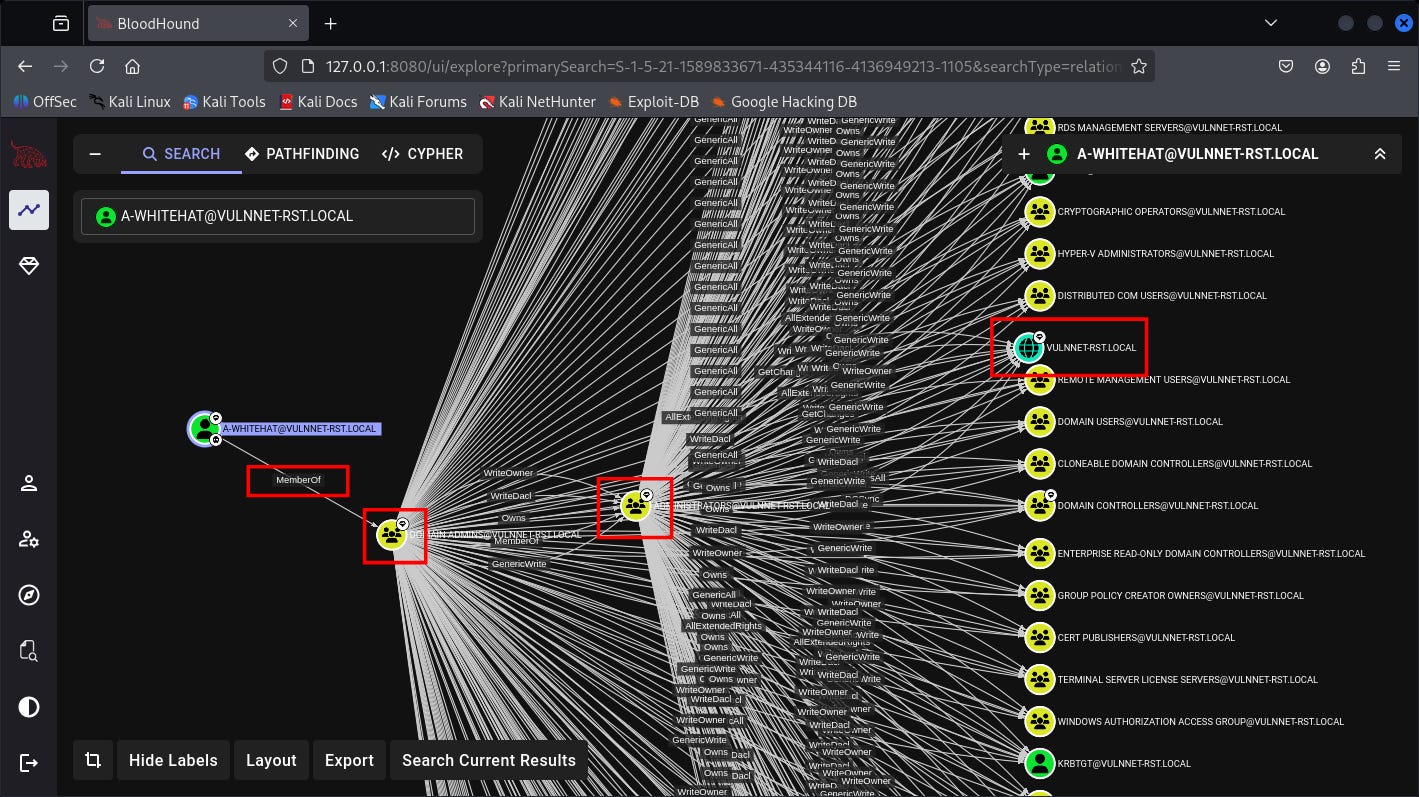The height and width of the screenshot is (797, 1419).
Task: Click the fit-graph crop icon
Action: pyautogui.click(x=93, y=760)
